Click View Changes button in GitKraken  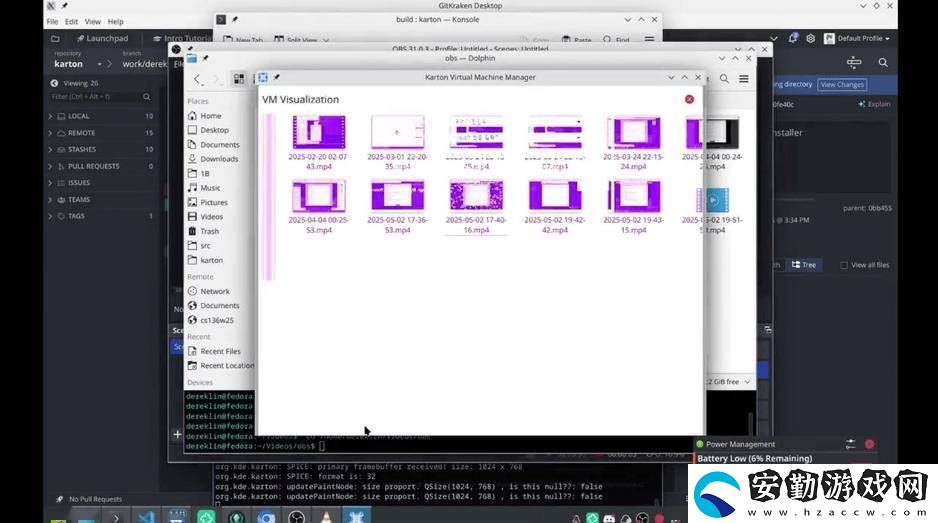(x=842, y=84)
